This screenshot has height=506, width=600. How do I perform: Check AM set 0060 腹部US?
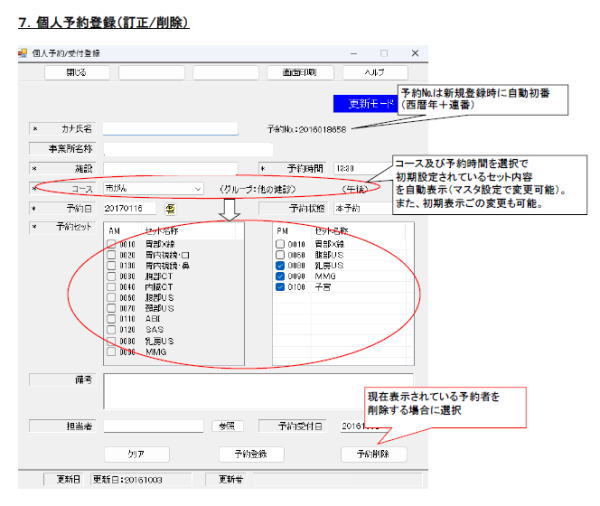click(x=111, y=297)
